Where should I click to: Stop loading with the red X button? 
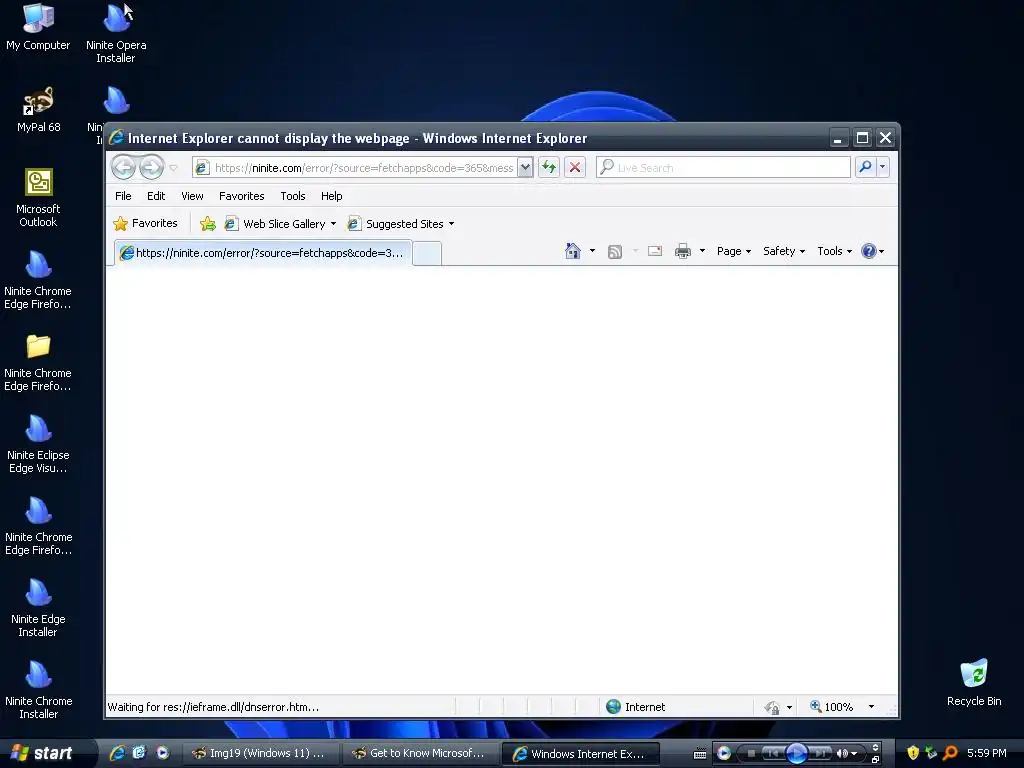pos(575,168)
